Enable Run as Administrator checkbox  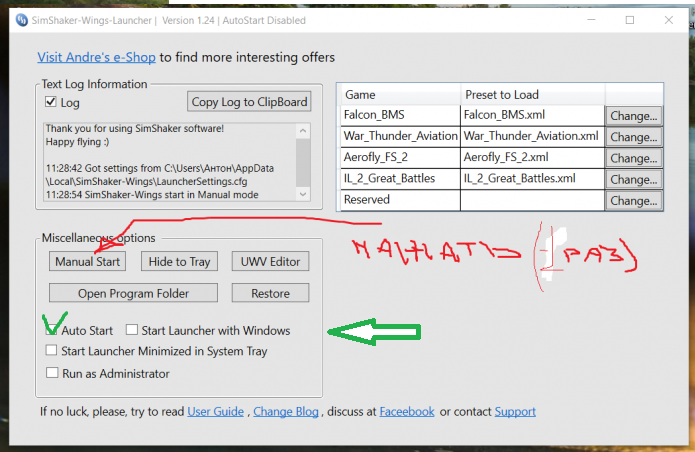point(52,372)
